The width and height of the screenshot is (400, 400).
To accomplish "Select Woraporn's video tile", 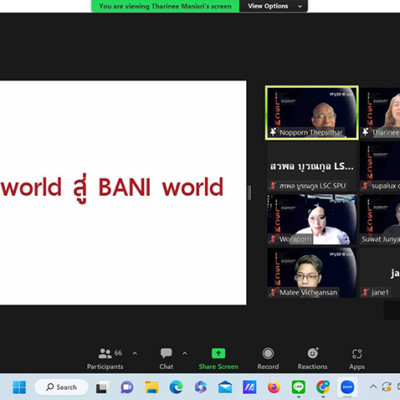I will coord(312,220).
